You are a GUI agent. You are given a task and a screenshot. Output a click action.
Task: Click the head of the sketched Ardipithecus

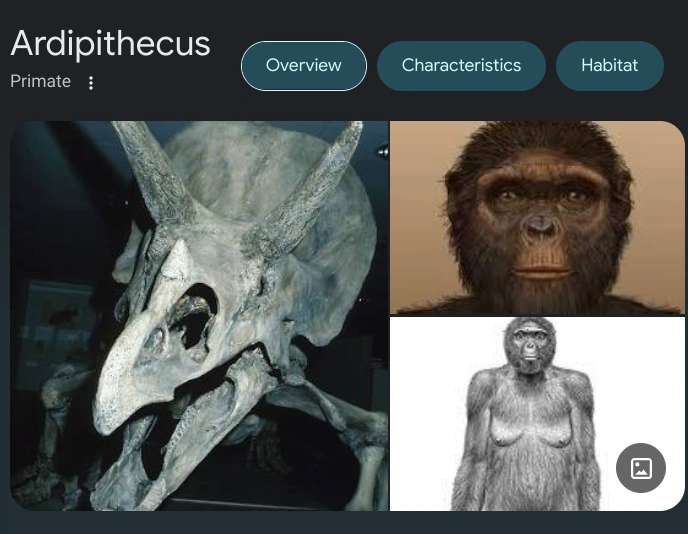530,346
